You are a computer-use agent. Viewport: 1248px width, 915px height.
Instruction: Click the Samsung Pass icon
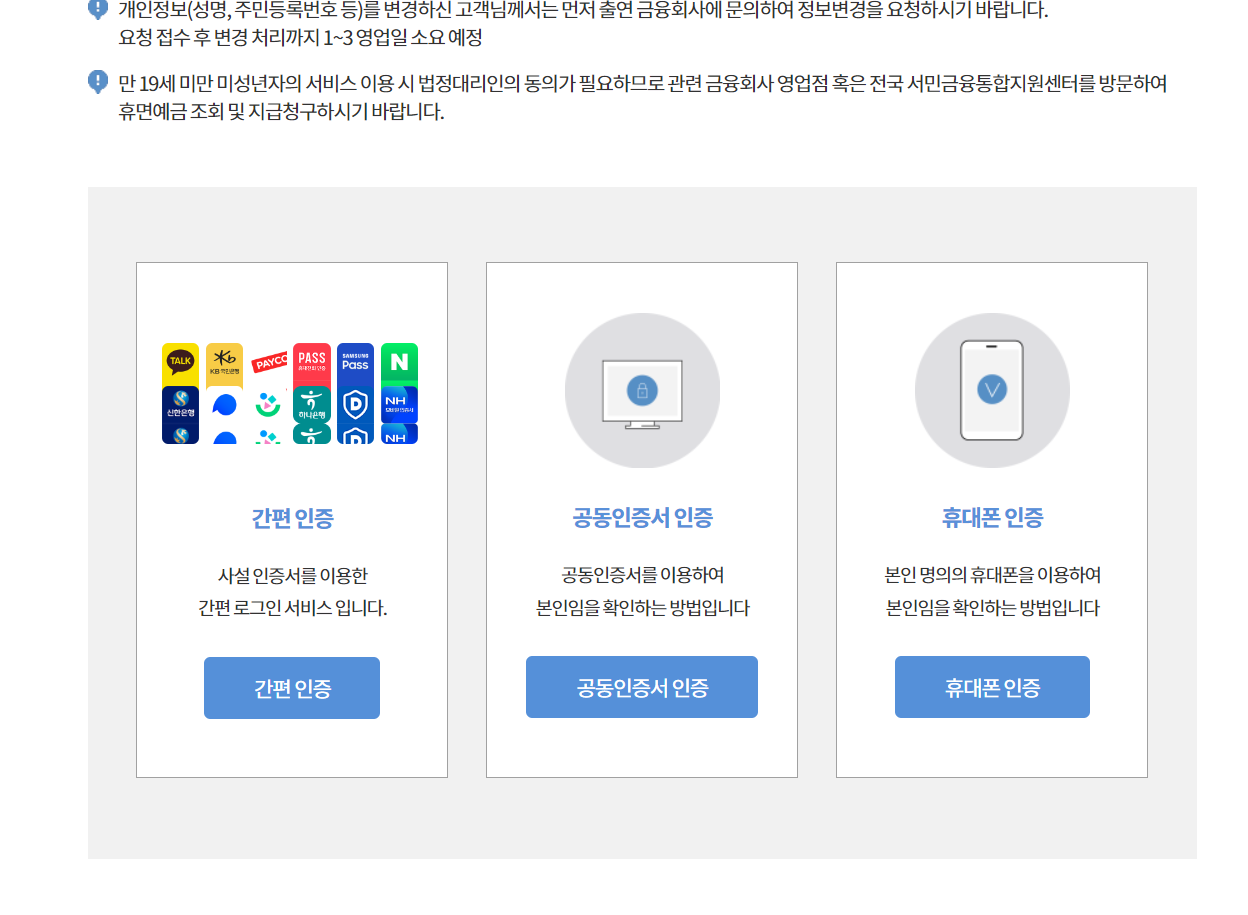[355, 362]
